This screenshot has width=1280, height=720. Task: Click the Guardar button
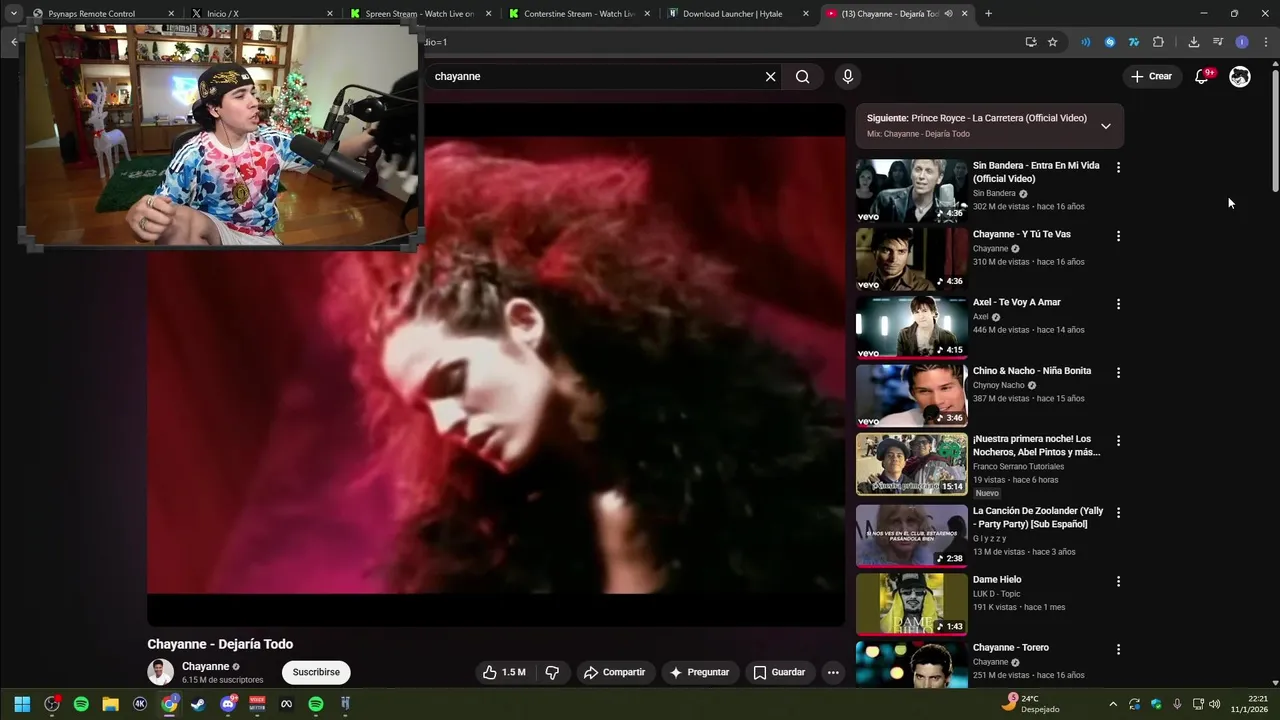click(779, 673)
